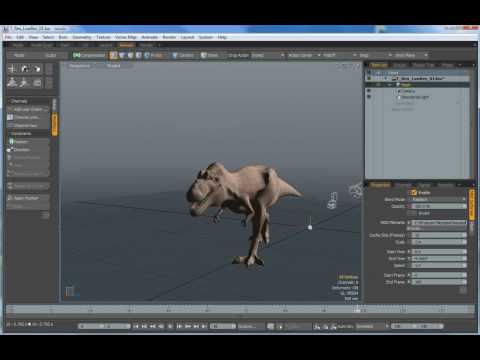Jump to first frame in transport controls
This screenshot has width=480, height=360.
(136, 326)
